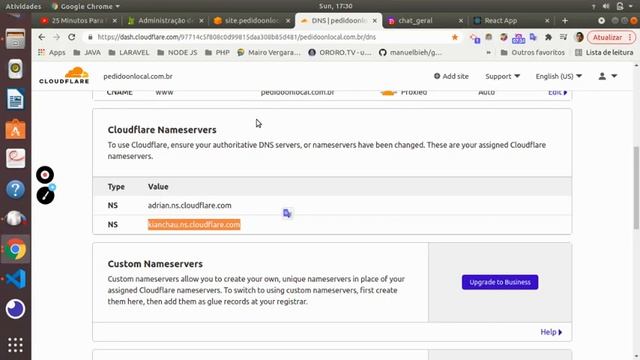Expand hidden bookmarks chevron
Viewport: 640px width, 360px height.
[488, 52]
